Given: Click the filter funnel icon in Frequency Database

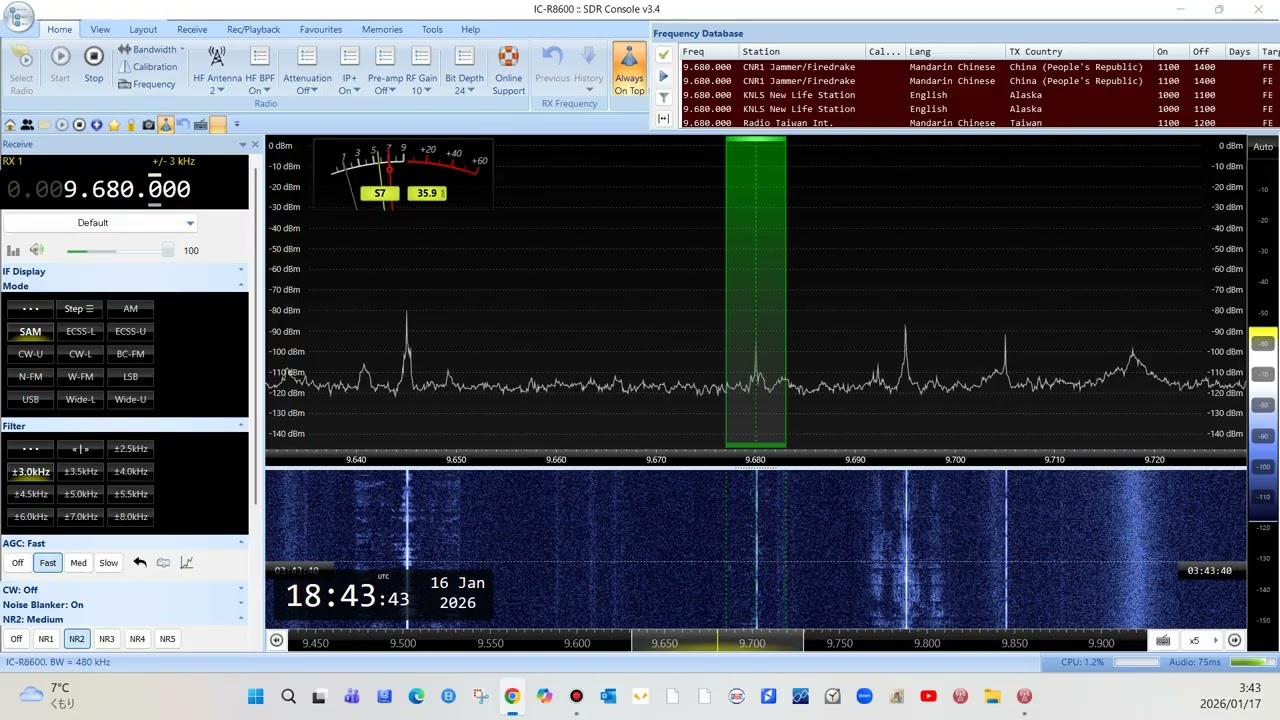Looking at the screenshot, I should pos(664,97).
